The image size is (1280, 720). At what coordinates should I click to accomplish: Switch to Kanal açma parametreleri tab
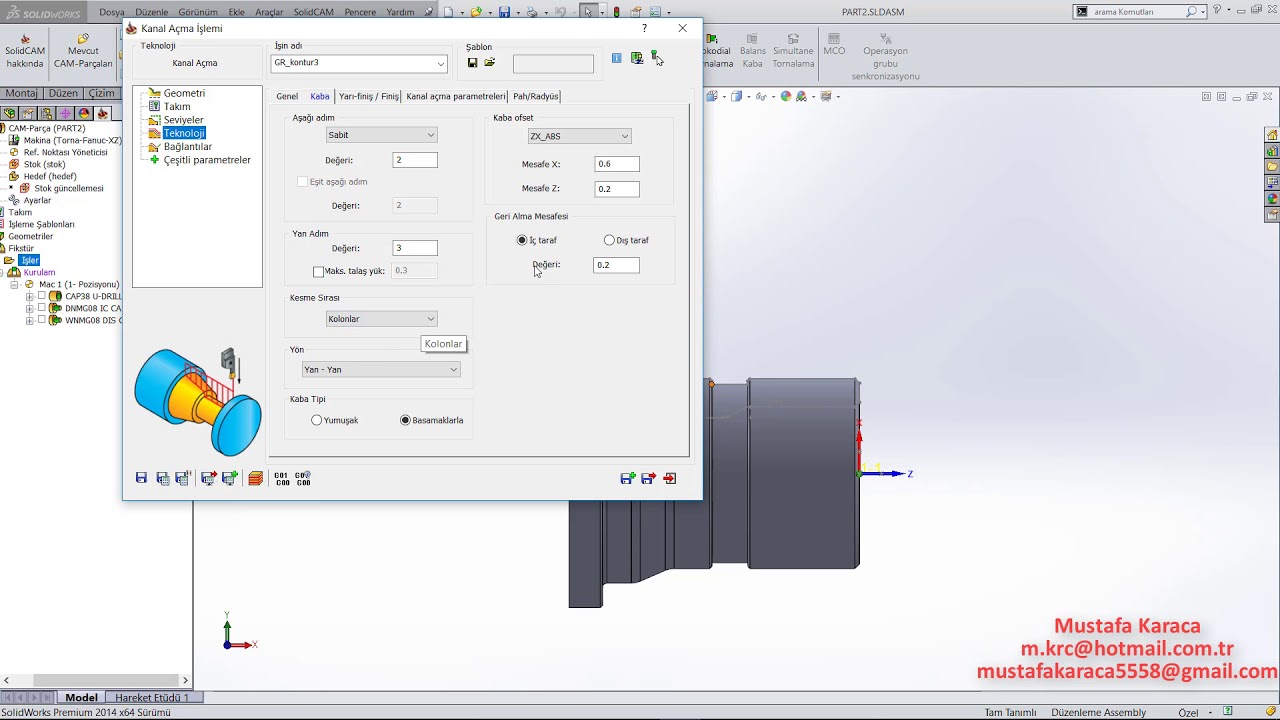[x=456, y=96]
